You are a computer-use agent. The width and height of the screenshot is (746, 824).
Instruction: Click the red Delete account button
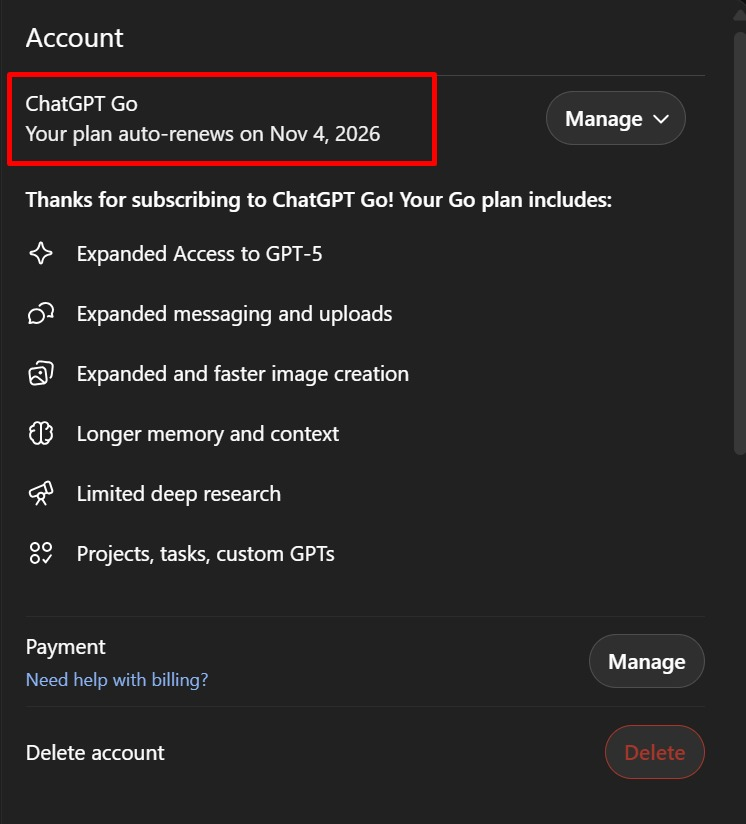click(655, 752)
